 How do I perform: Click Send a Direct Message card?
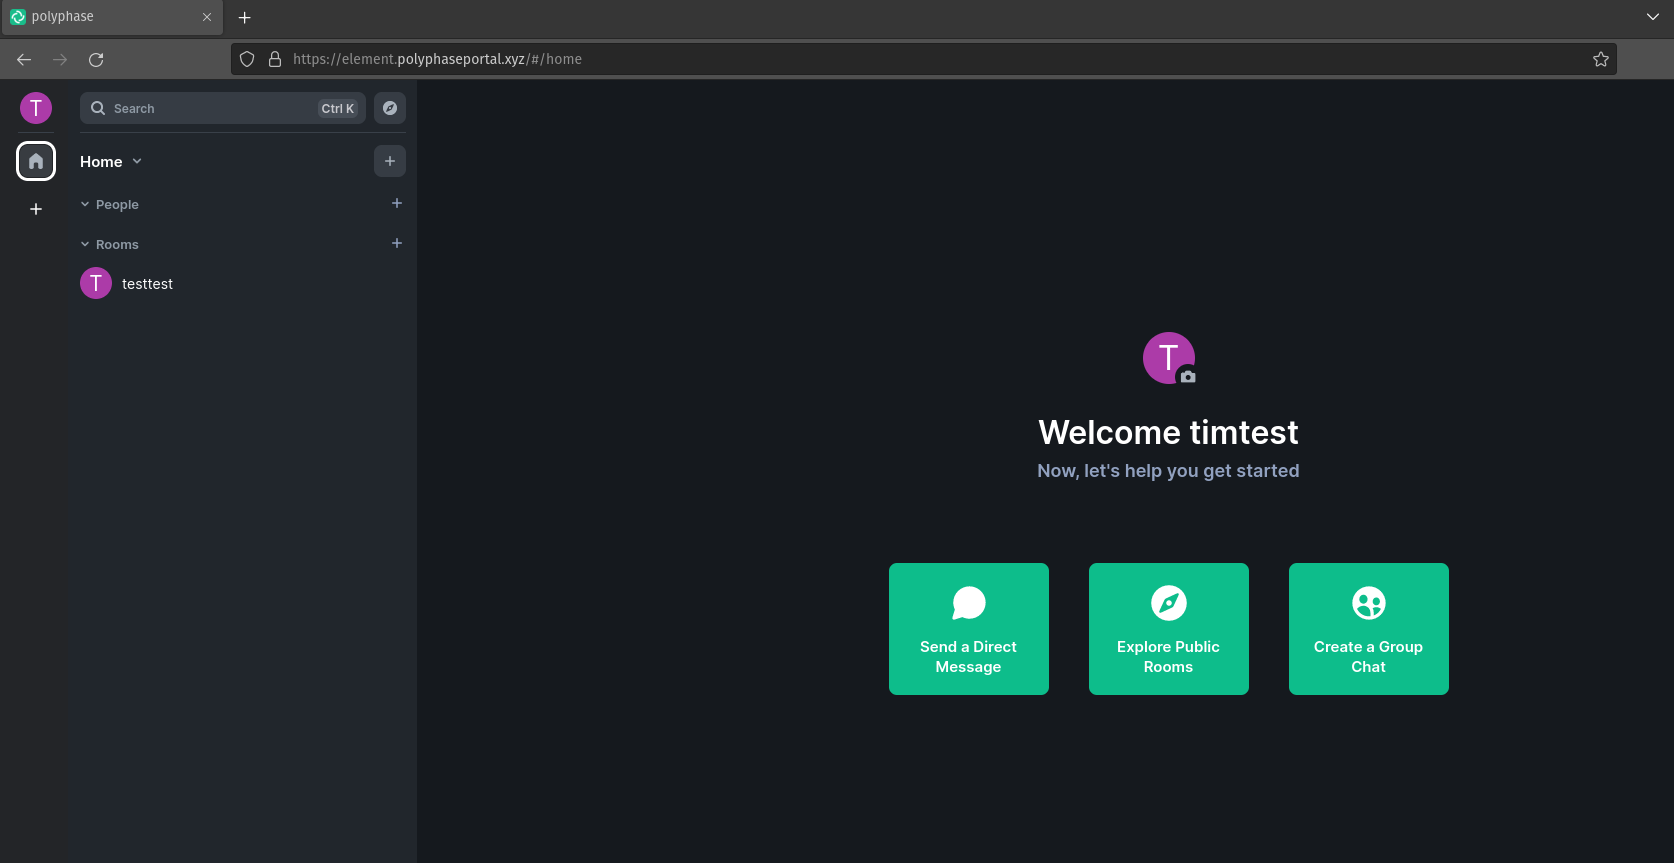click(969, 629)
